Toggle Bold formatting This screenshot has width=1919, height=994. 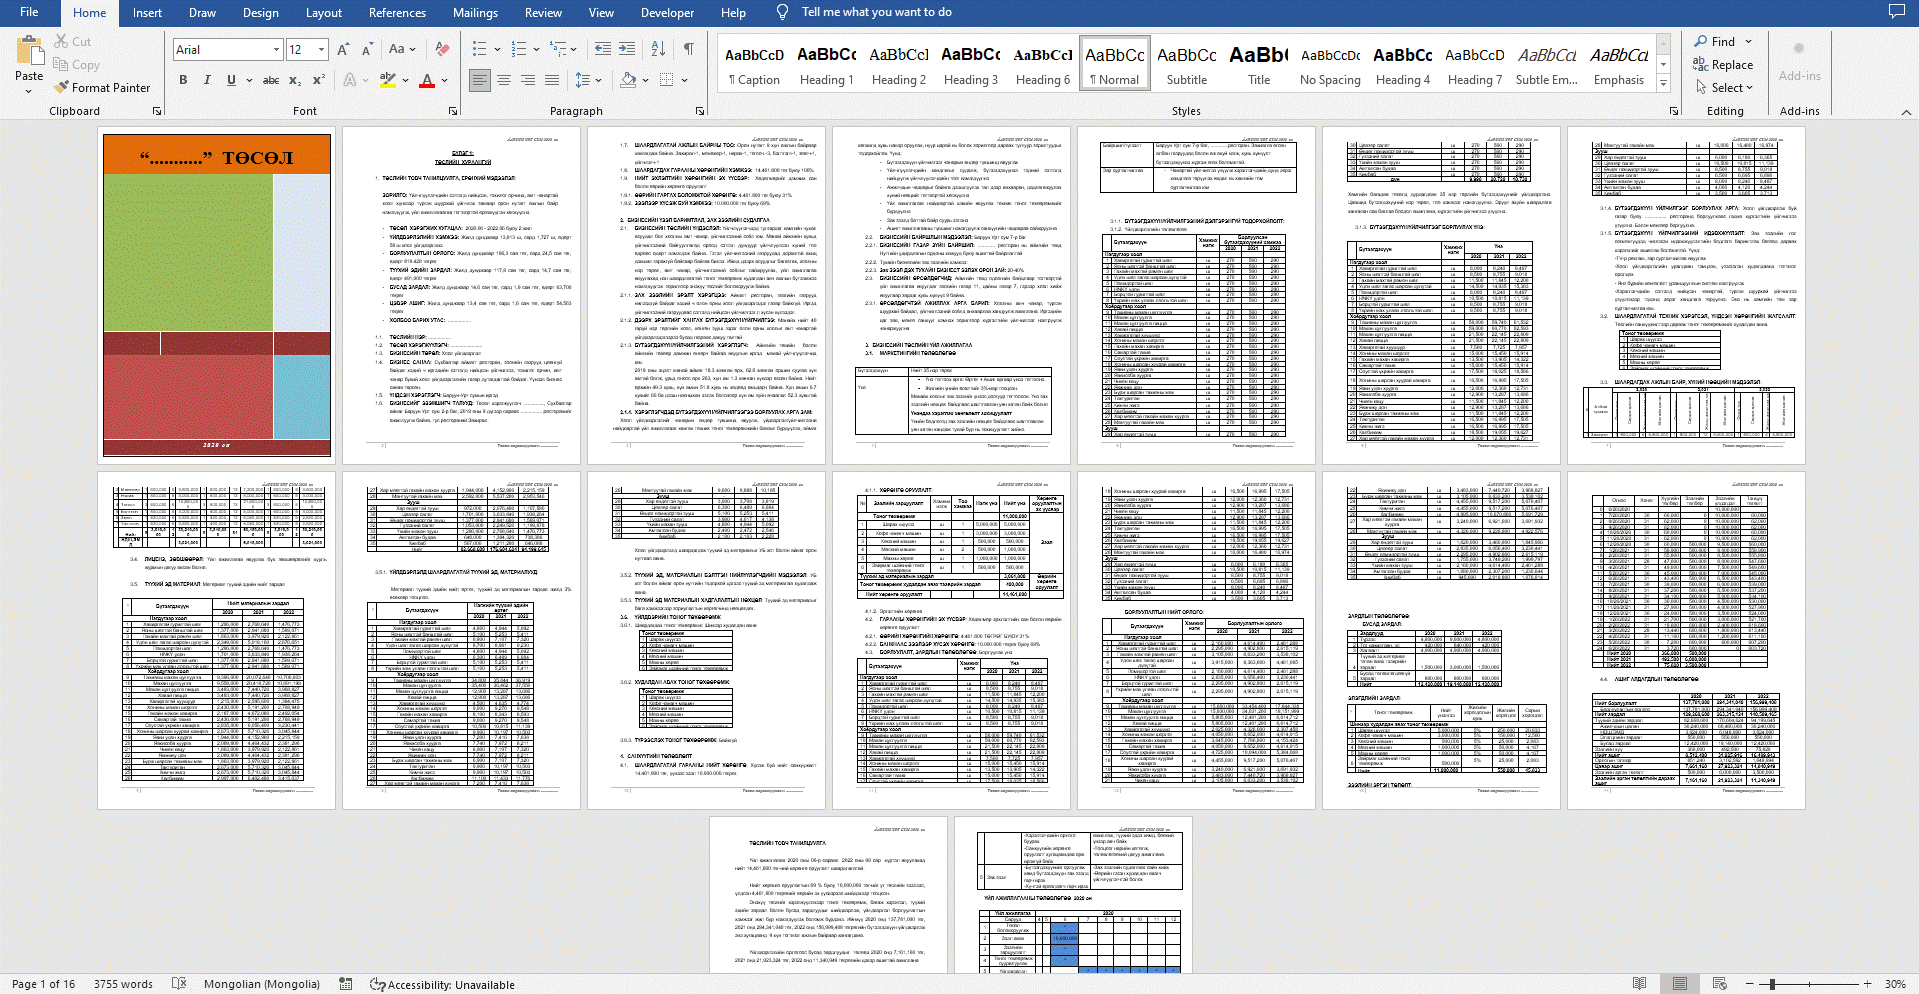tap(183, 80)
